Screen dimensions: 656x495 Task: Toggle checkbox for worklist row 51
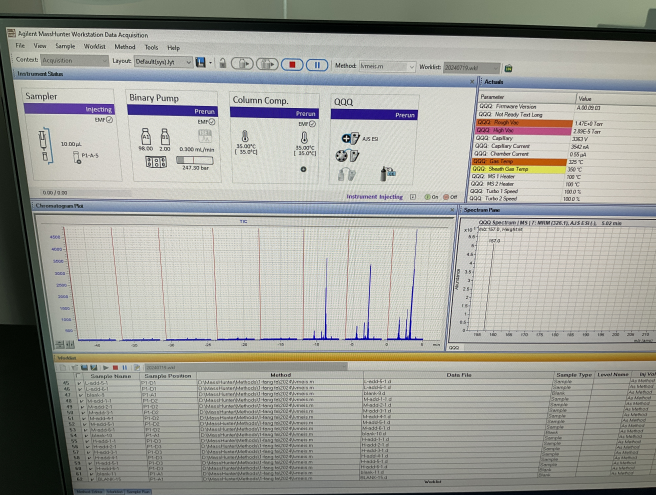(x=83, y=418)
